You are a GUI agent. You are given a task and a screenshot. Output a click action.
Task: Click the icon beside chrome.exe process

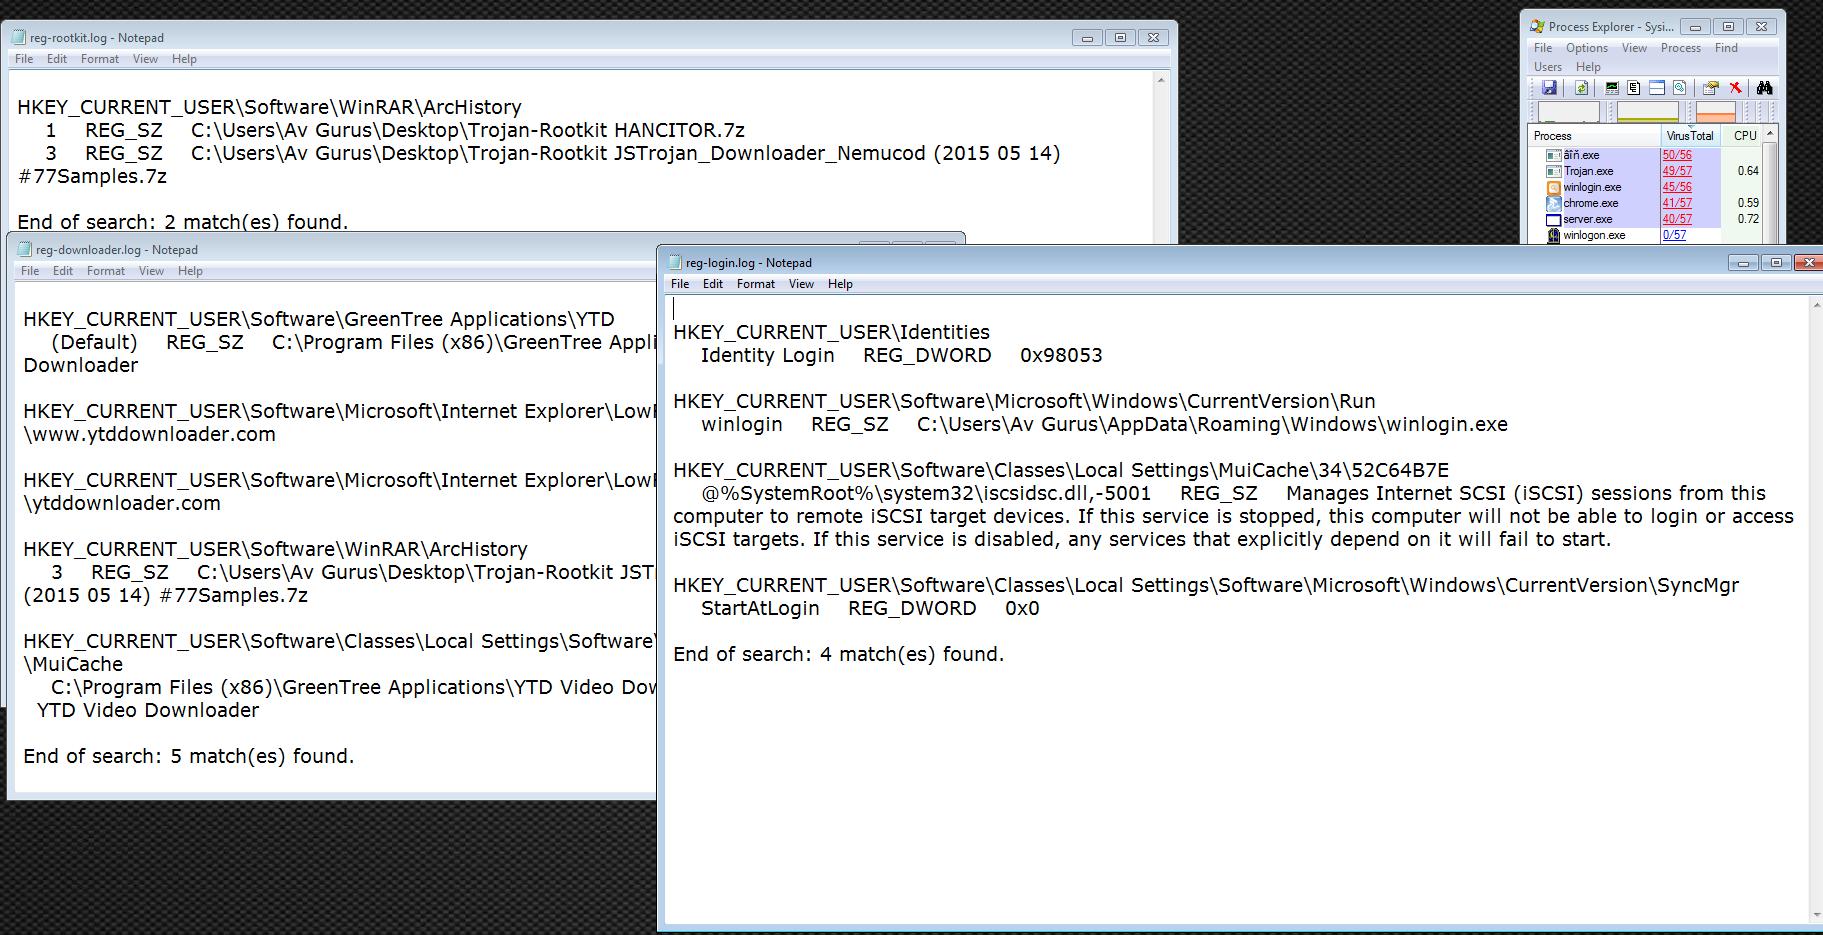[x=1554, y=203]
